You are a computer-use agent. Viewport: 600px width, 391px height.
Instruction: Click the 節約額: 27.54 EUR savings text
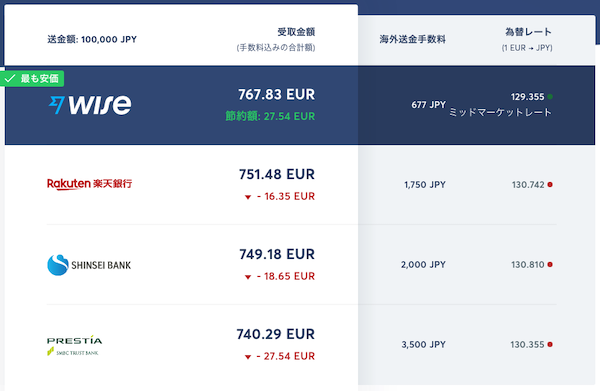(270, 116)
